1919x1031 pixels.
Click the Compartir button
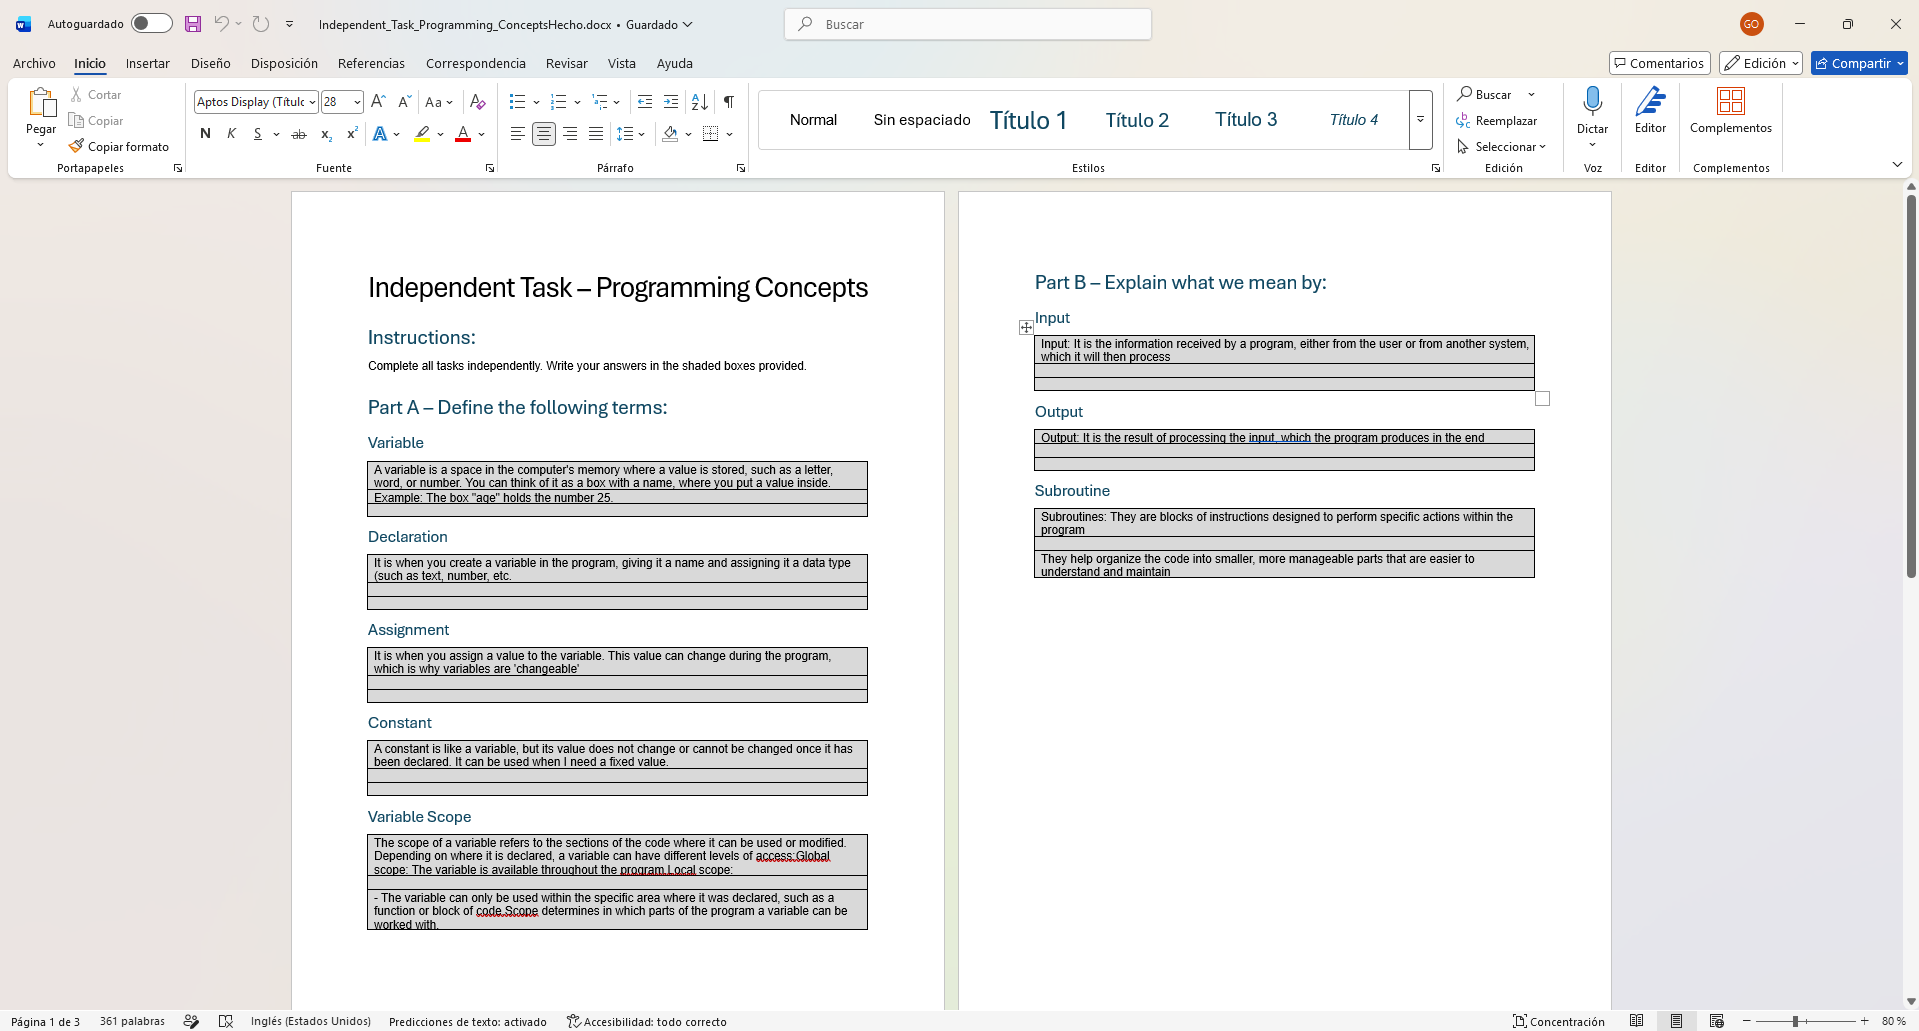pyautogui.click(x=1859, y=63)
